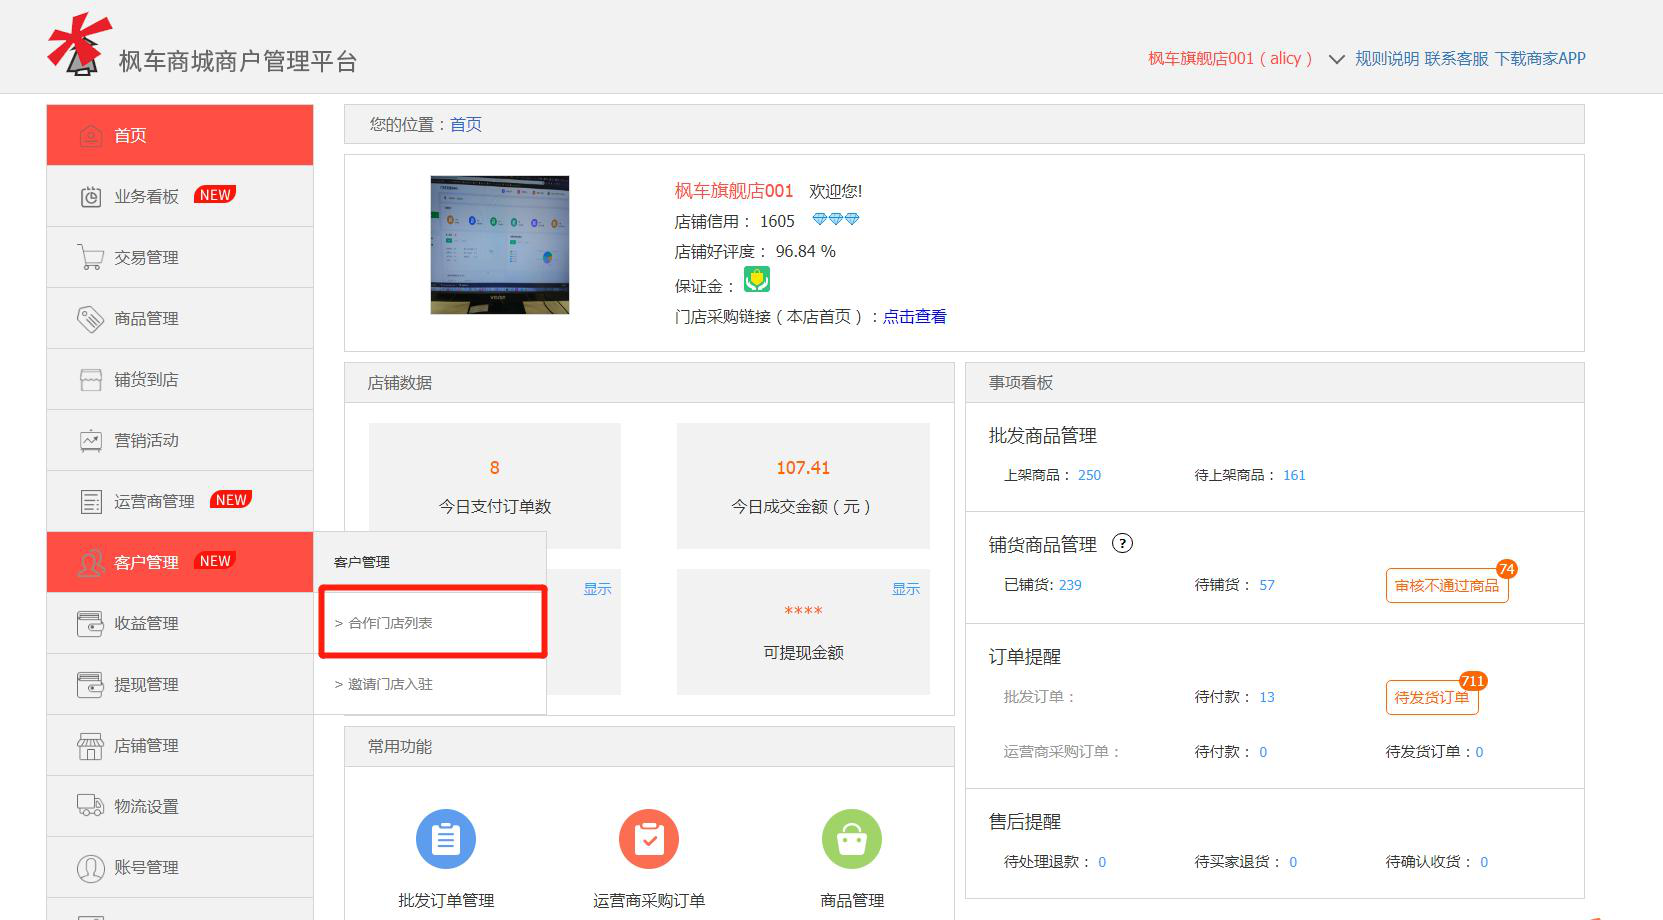This screenshot has width=1663, height=920.
Task: Click the truck icon for 物流设置
Action: click(x=91, y=806)
